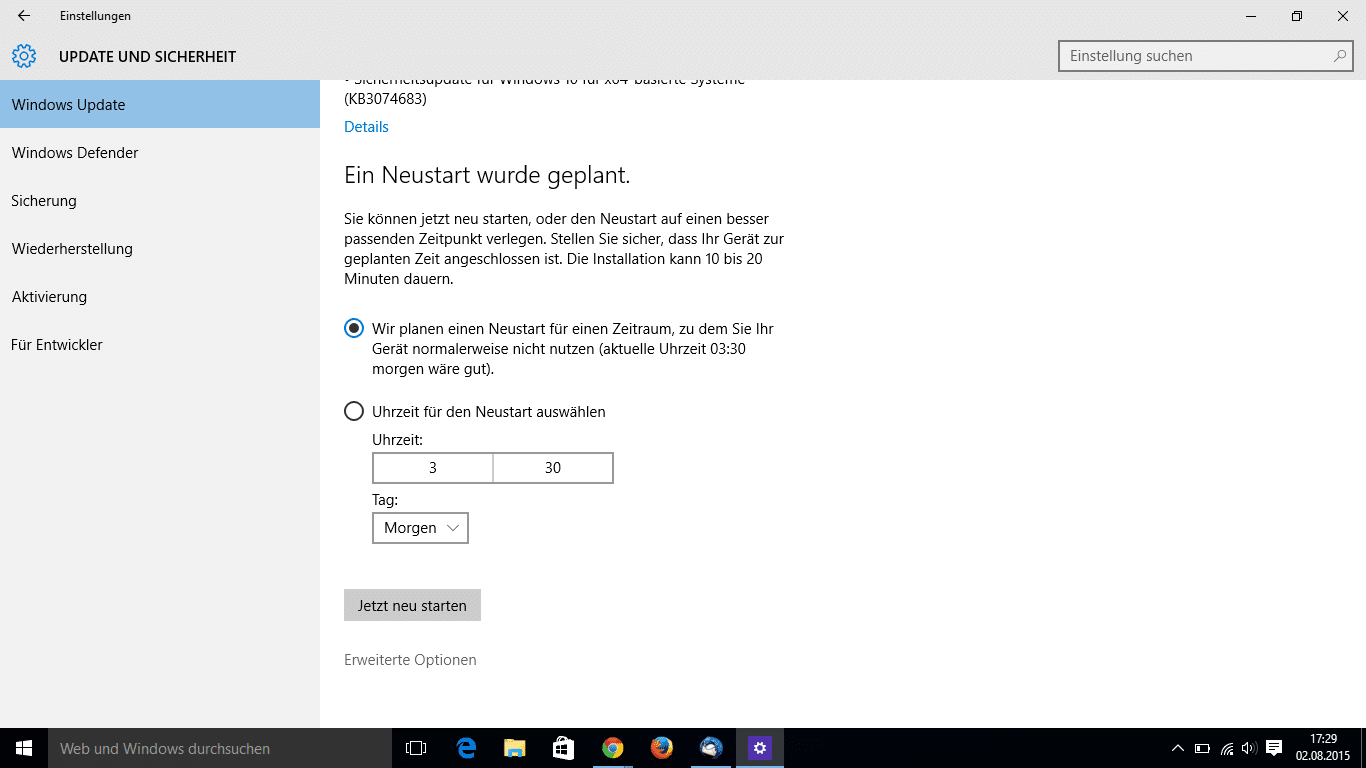Open Microsoft Edge from the taskbar
The image size is (1366, 768).
click(x=466, y=748)
